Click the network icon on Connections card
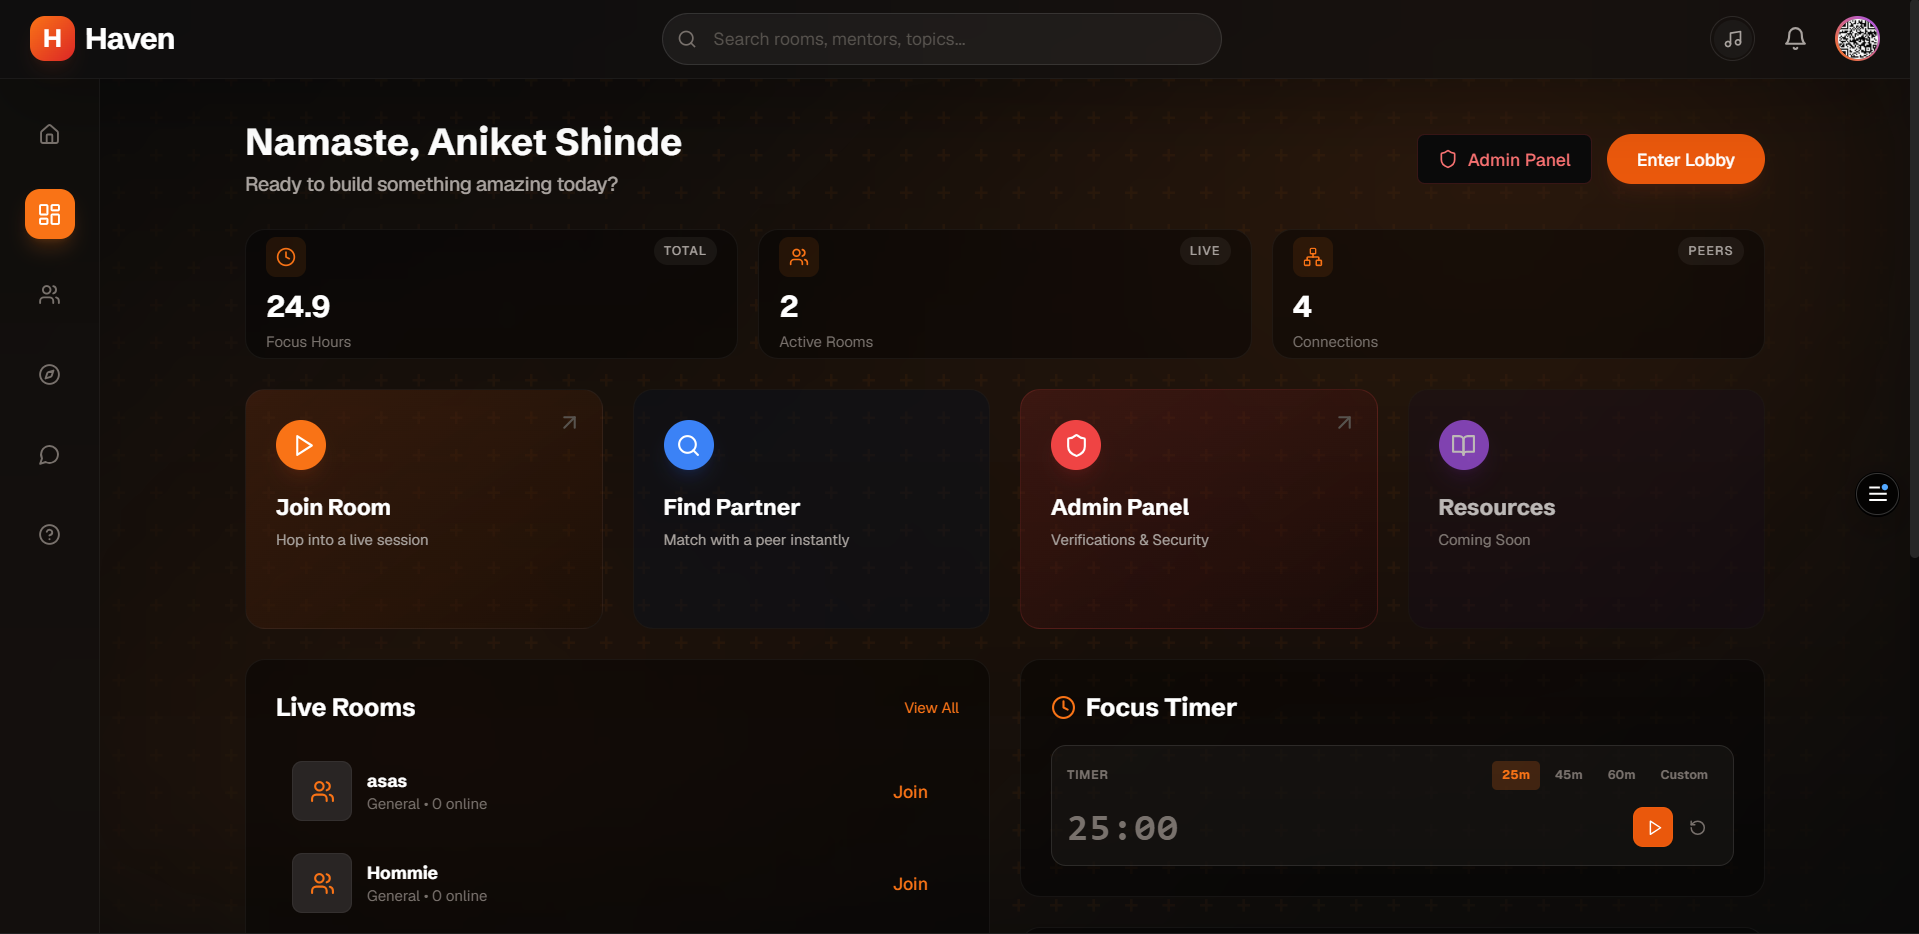Viewport: 1919px width, 934px height. (x=1313, y=257)
